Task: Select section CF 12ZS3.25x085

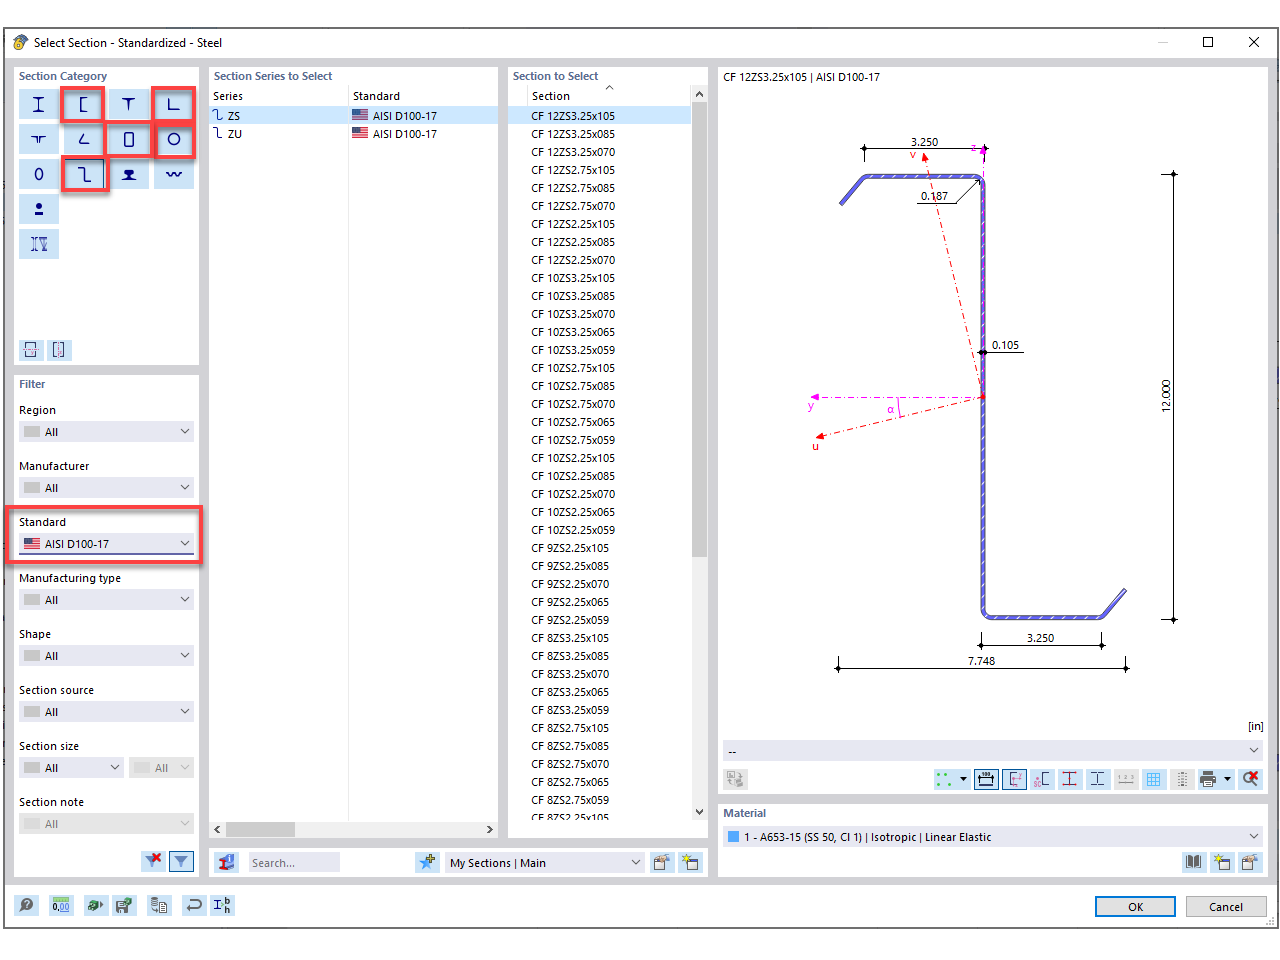Action: pyautogui.click(x=573, y=134)
